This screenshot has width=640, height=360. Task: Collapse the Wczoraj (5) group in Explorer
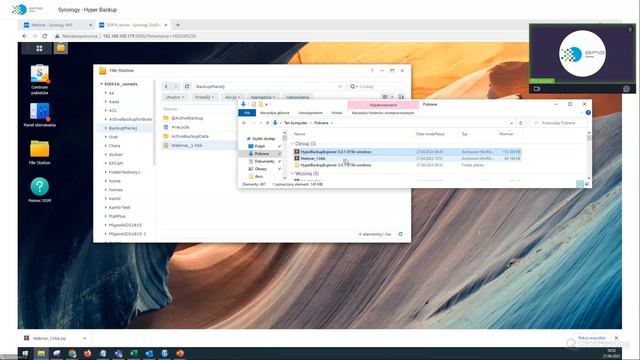click(x=292, y=173)
